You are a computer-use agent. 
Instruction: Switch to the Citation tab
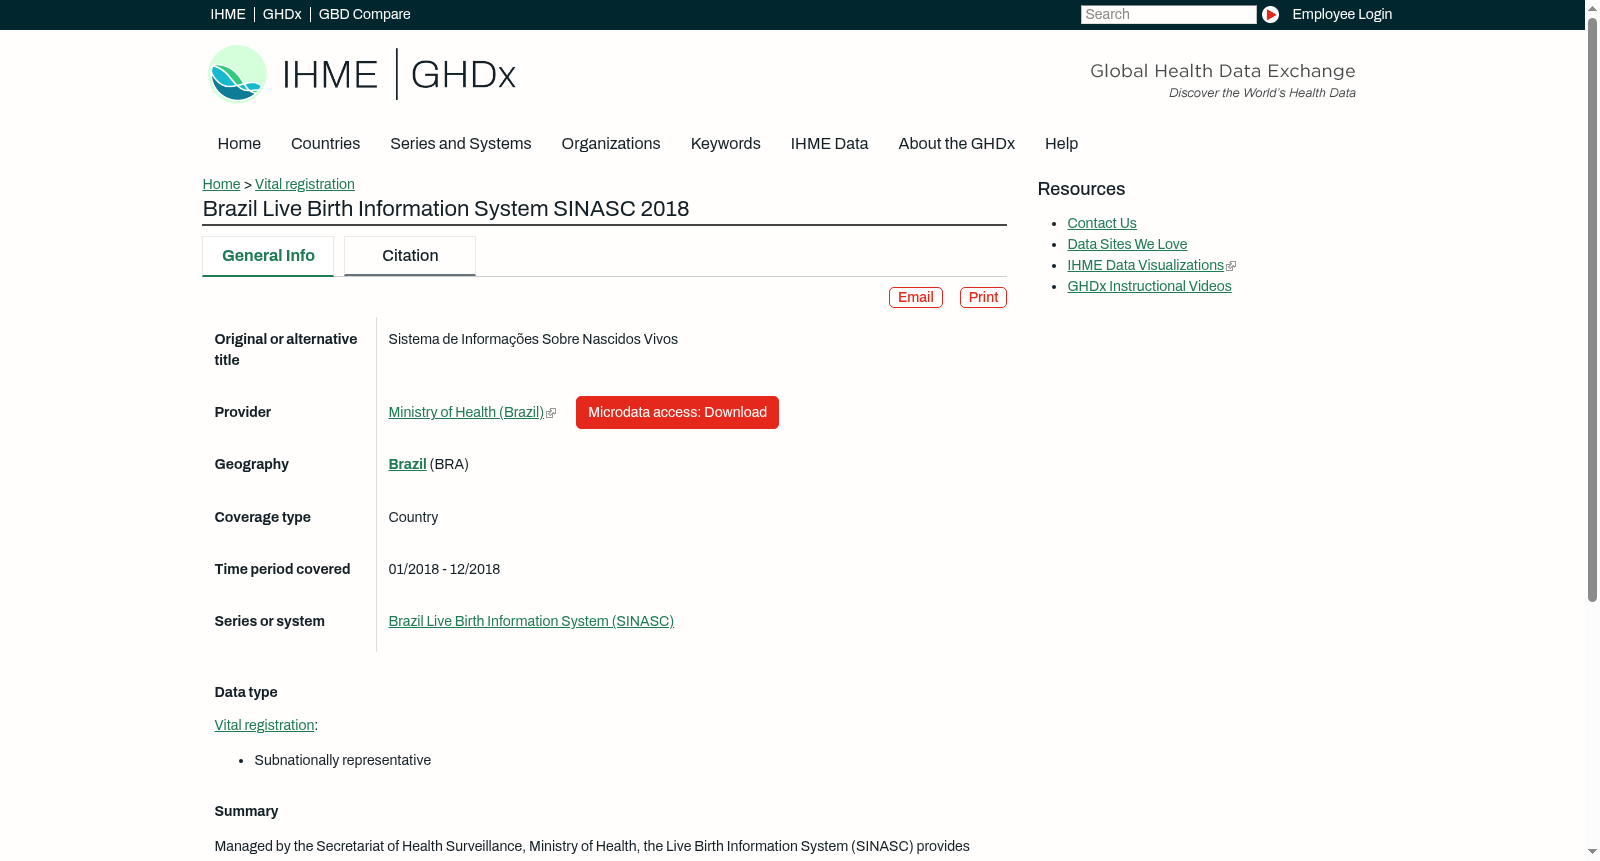coord(410,256)
